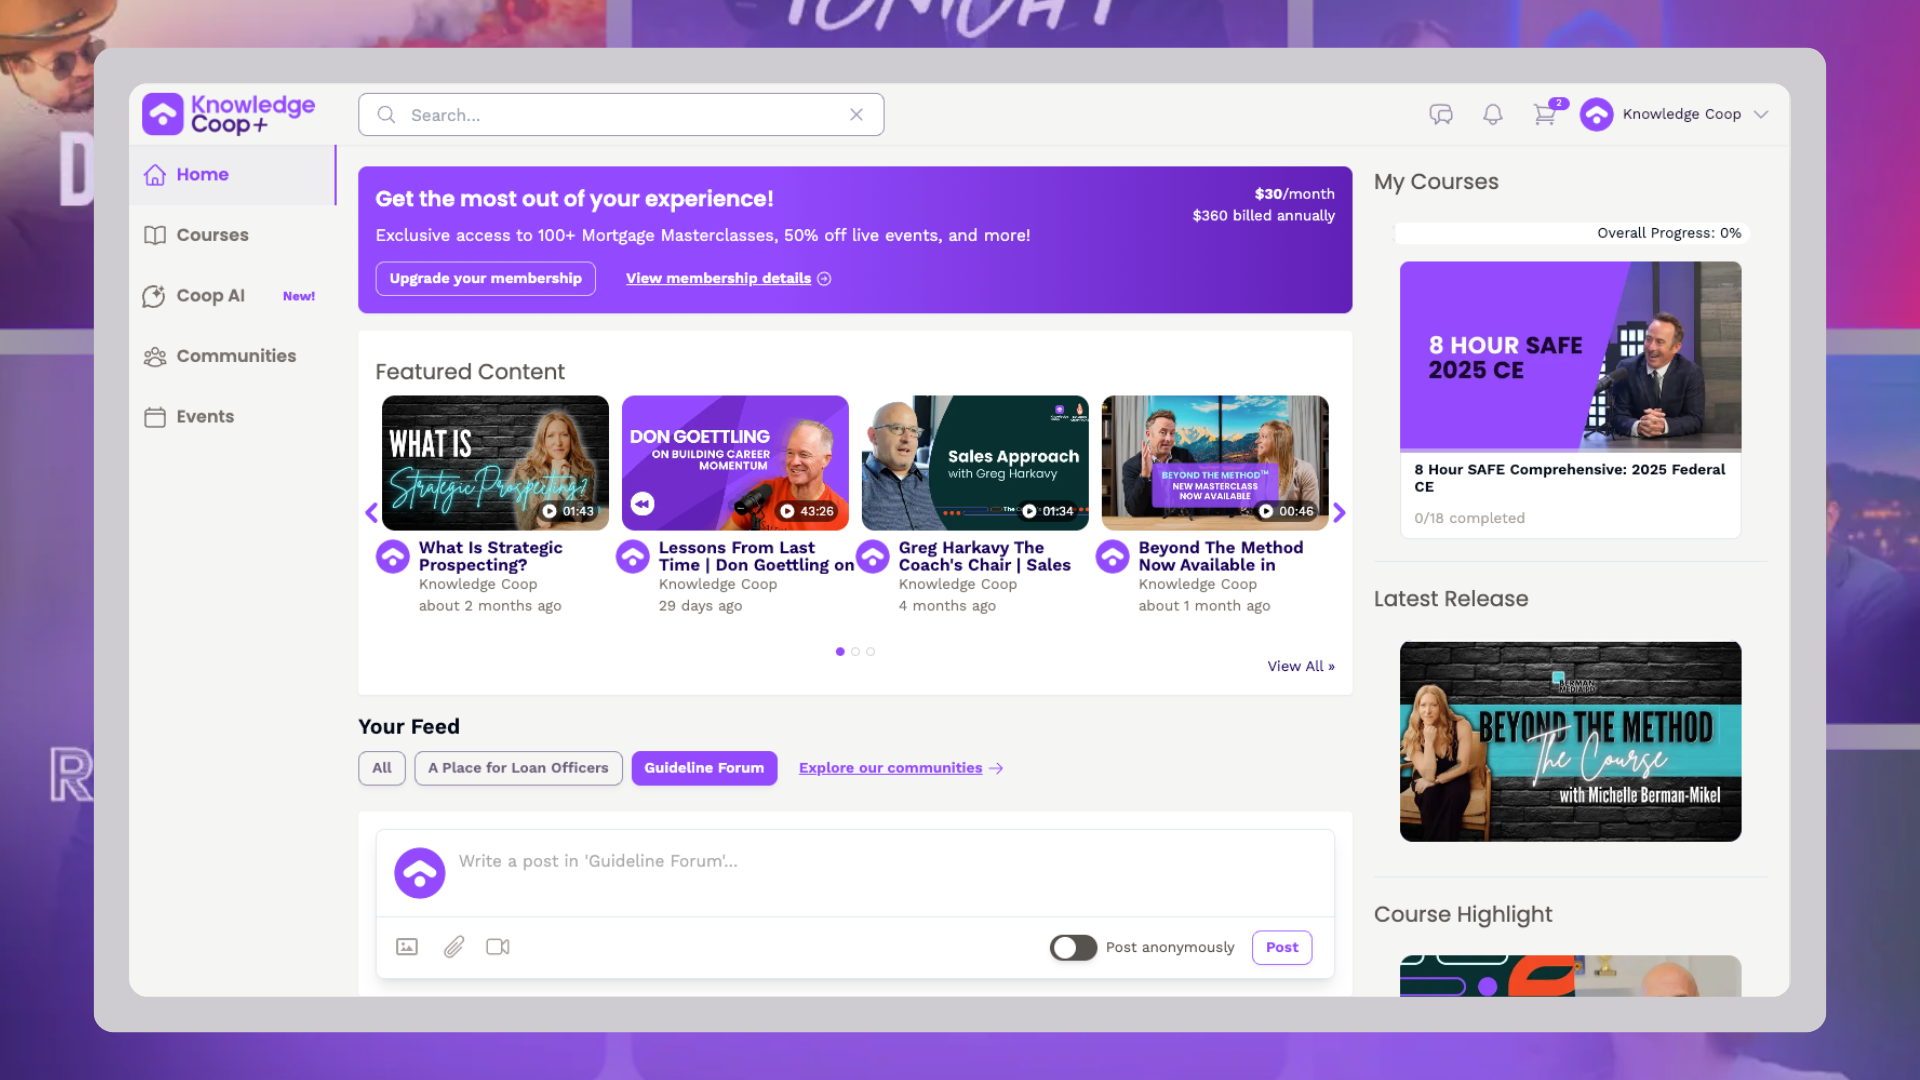Clear the search field with X icon
Image resolution: width=1920 pixels, height=1080 pixels.
click(x=856, y=115)
